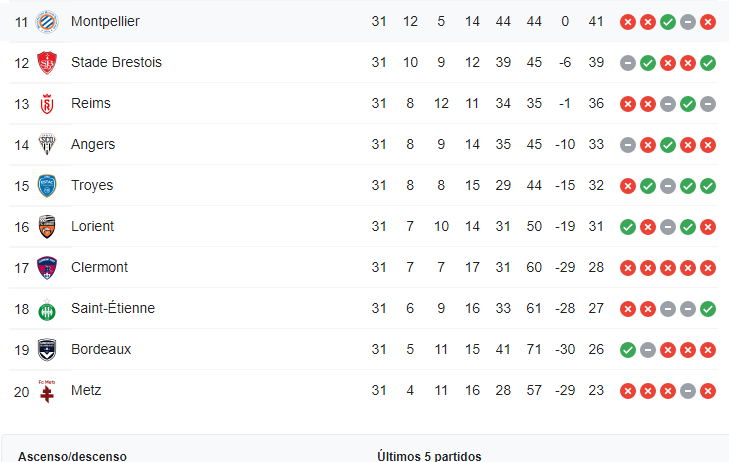Click the Lorient club logo

(46, 226)
